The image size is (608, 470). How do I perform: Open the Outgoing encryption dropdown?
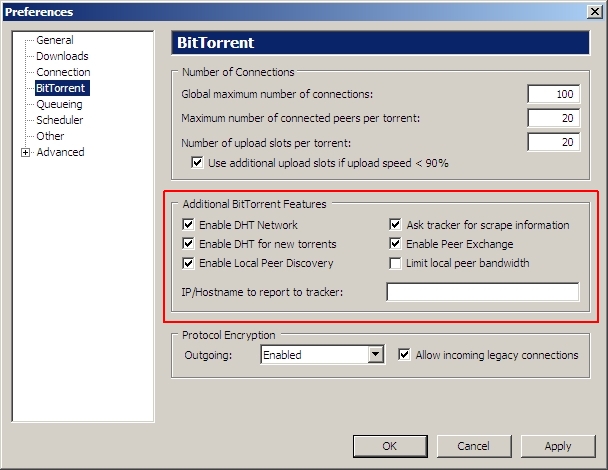376,354
